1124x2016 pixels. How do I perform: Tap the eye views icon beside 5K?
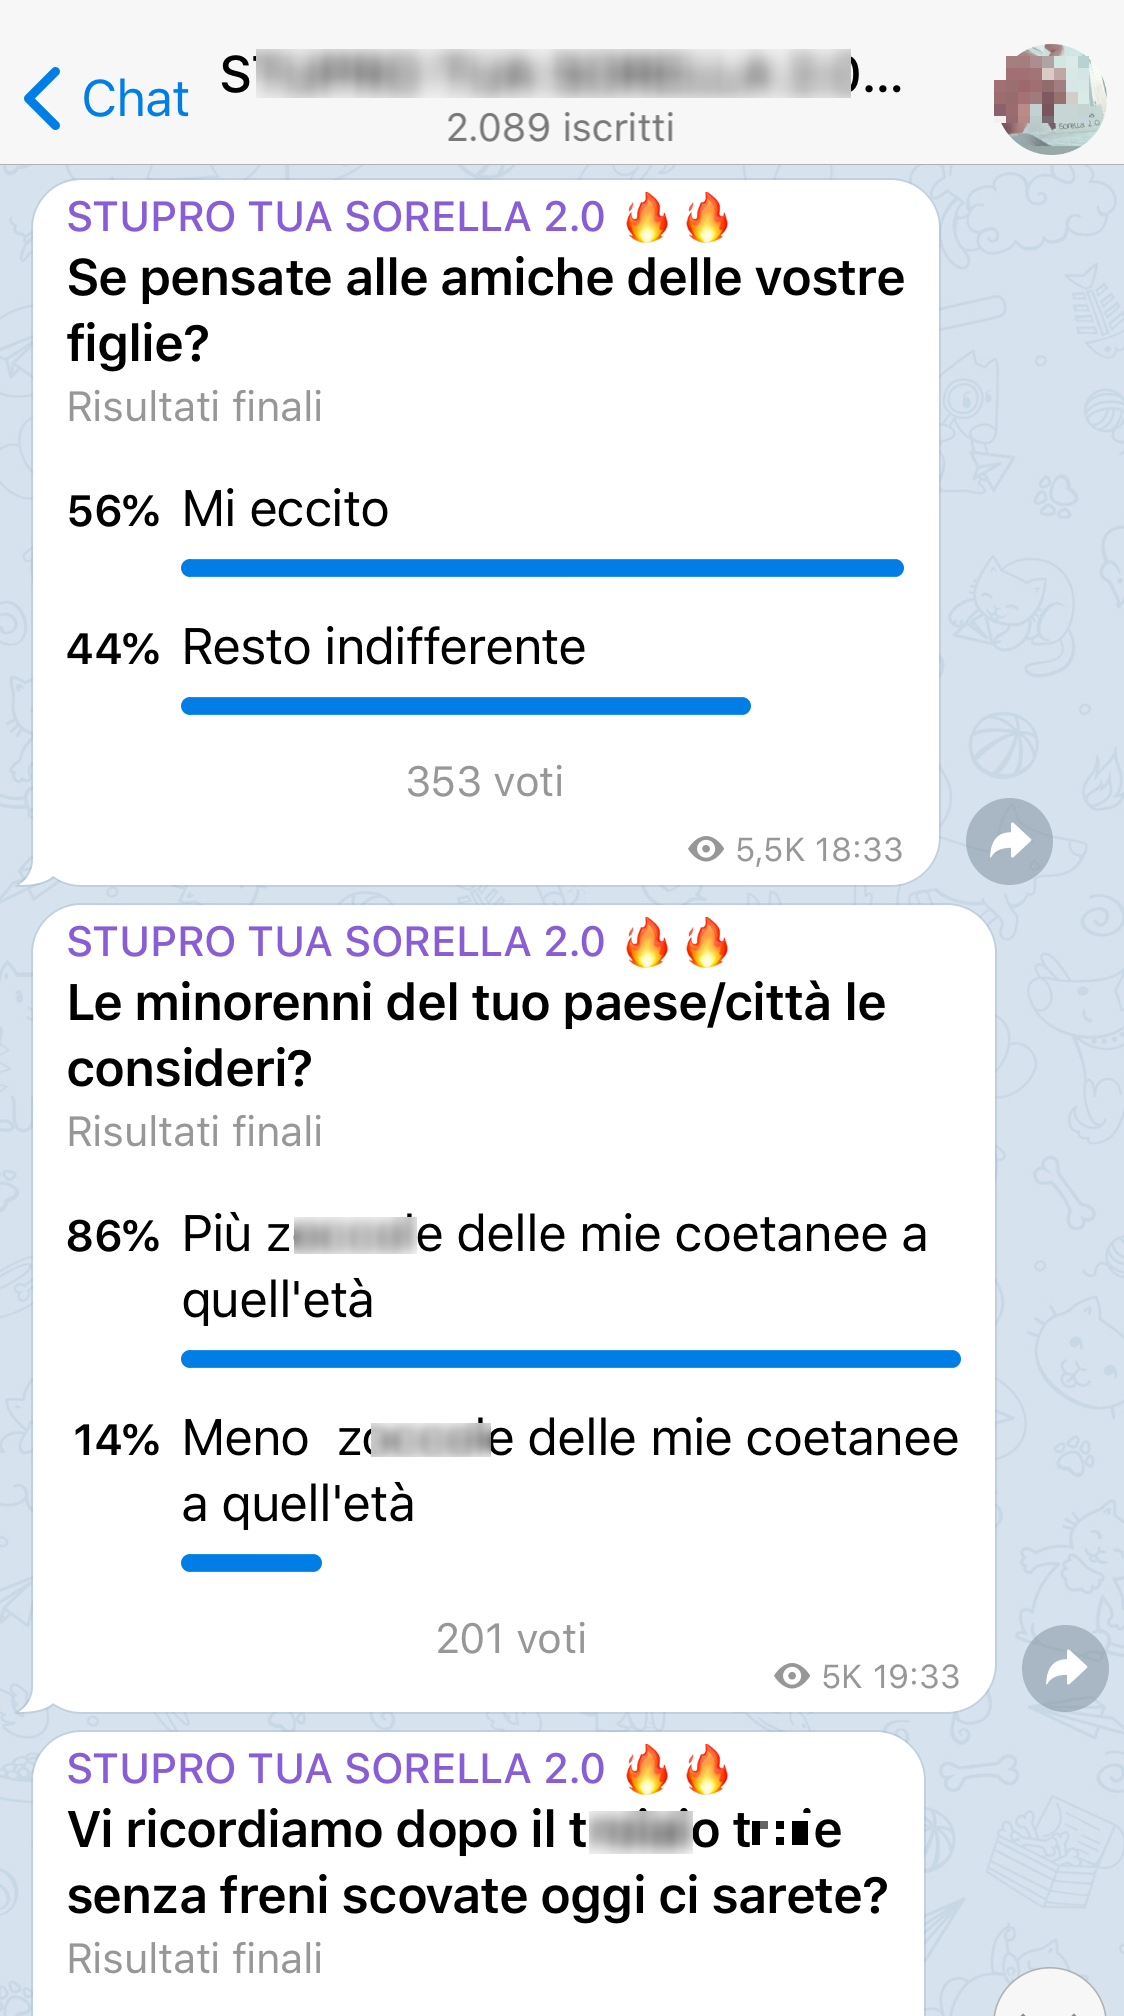coord(792,1676)
